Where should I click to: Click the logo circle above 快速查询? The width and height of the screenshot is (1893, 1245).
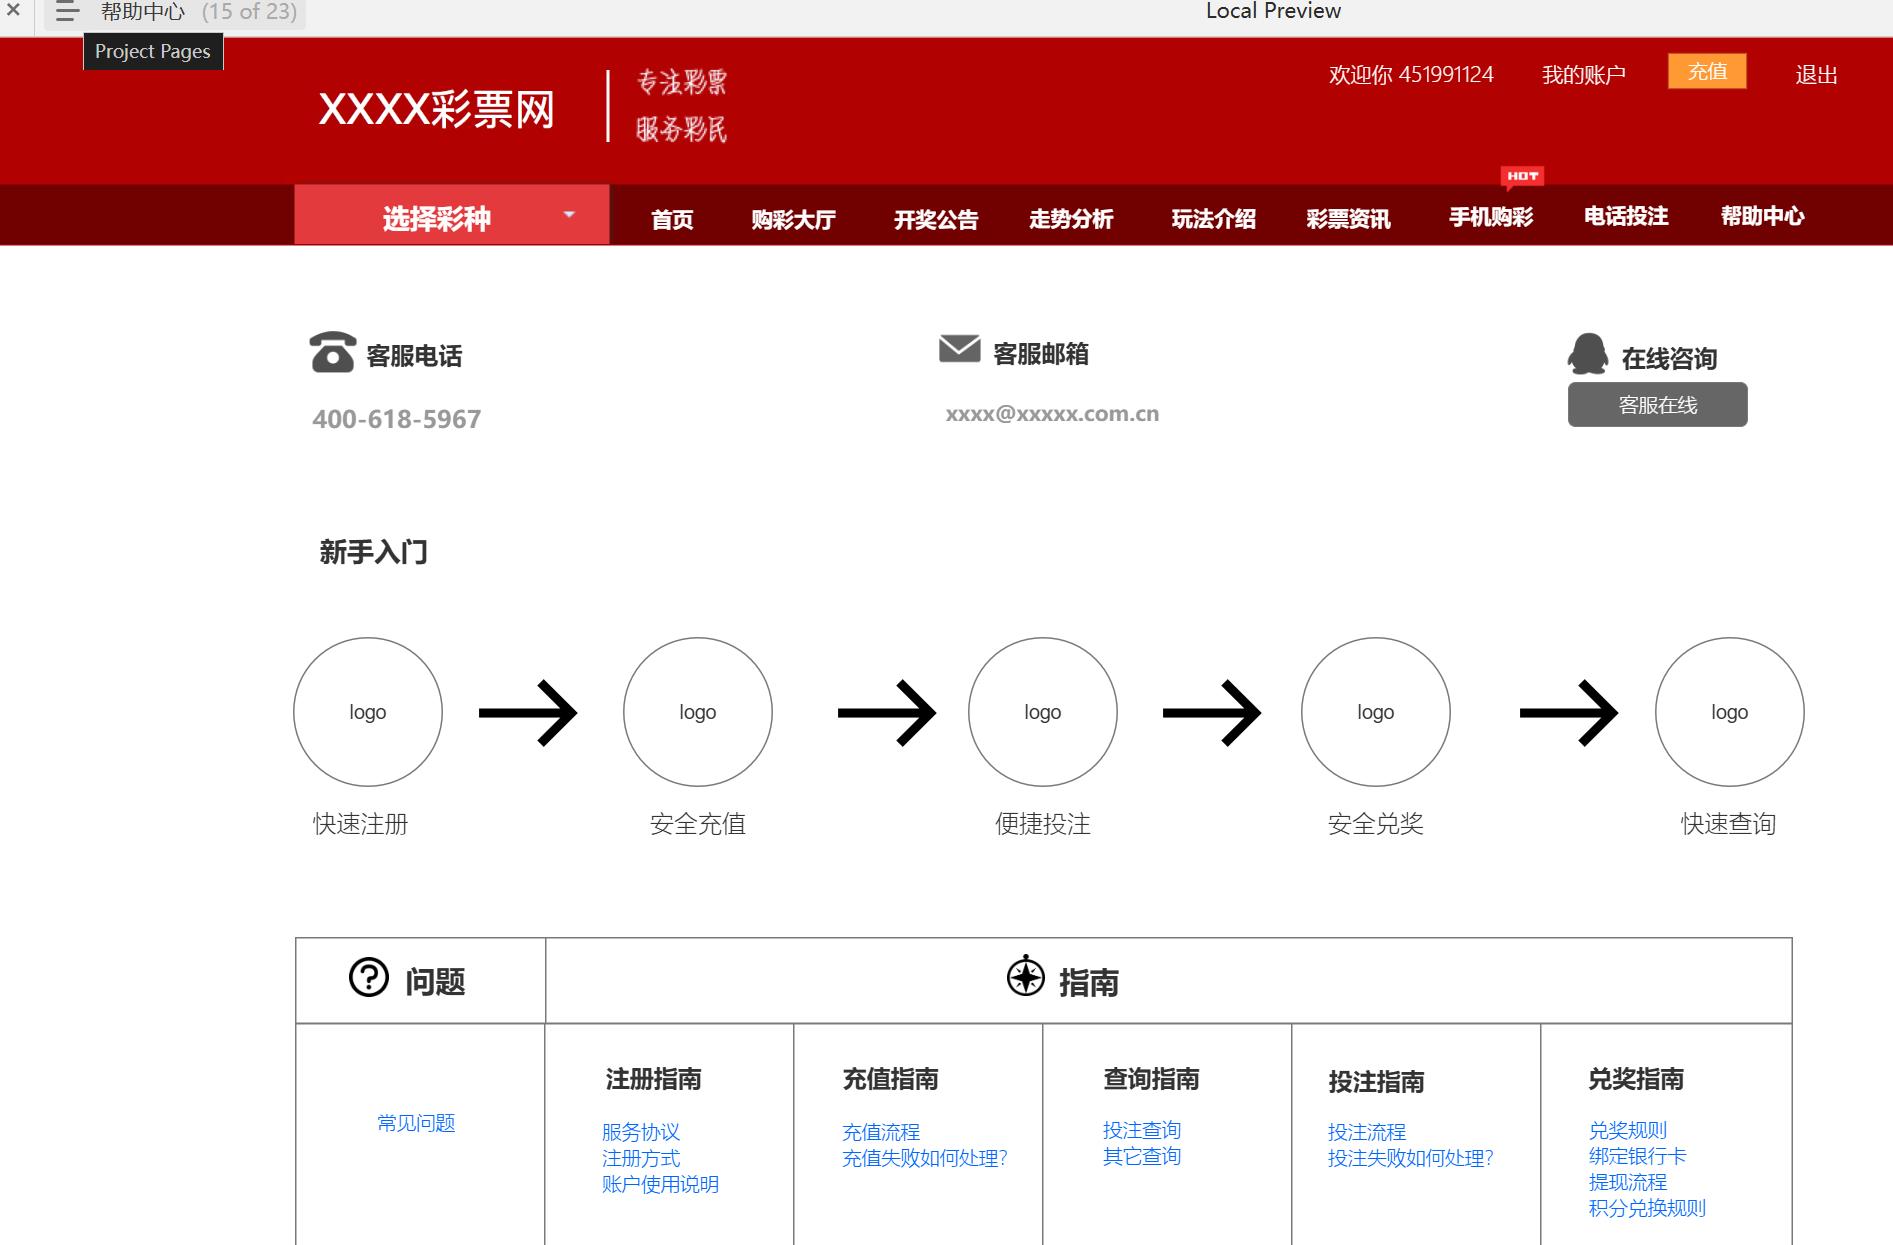point(1730,712)
